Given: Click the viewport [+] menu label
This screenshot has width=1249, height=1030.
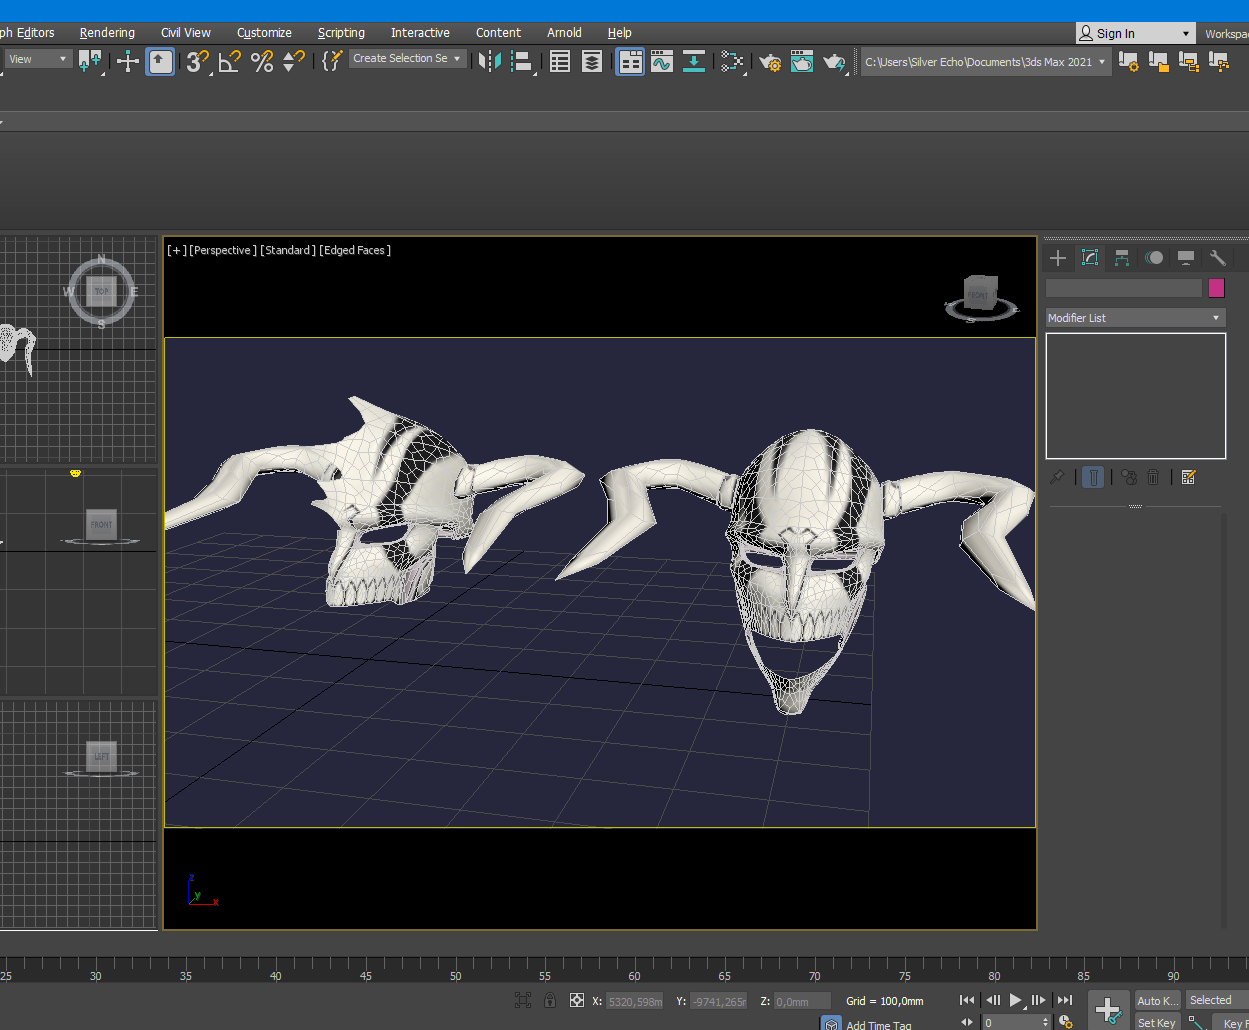Looking at the screenshot, I should (177, 250).
